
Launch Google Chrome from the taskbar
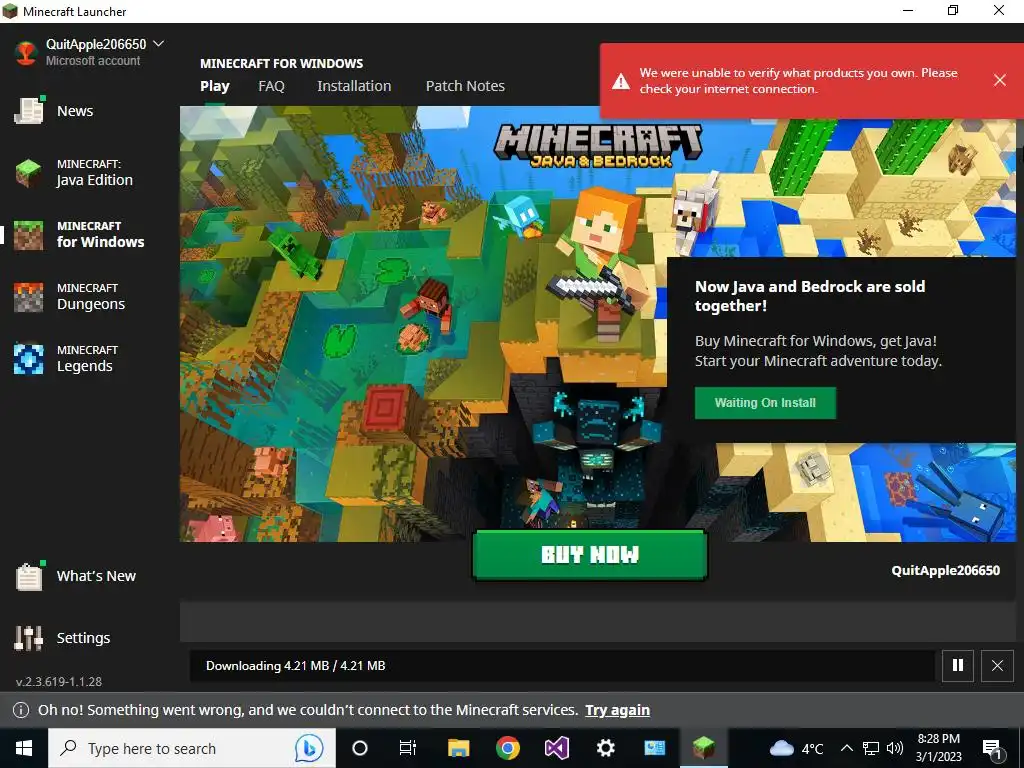(507, 748)
